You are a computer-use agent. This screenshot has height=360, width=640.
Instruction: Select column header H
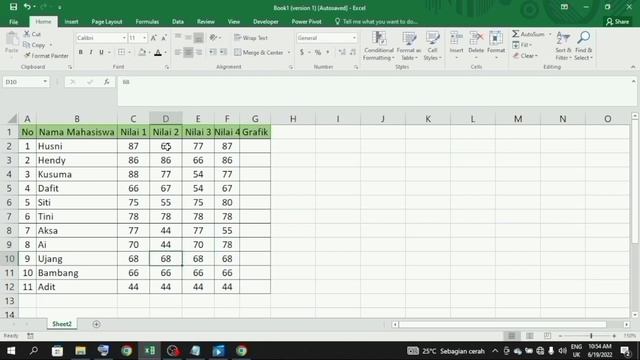click(293, 119)
